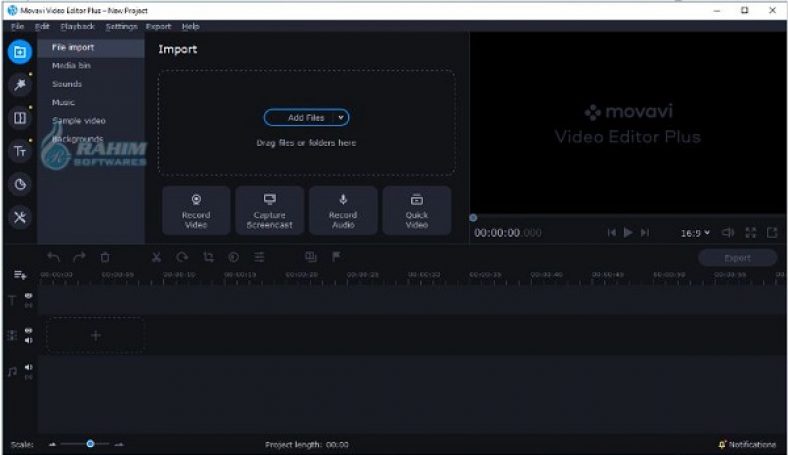Viewport: 788px width, 455px height.
Task: Open the Titles tab in left sidebar
Action: (19, 151)
